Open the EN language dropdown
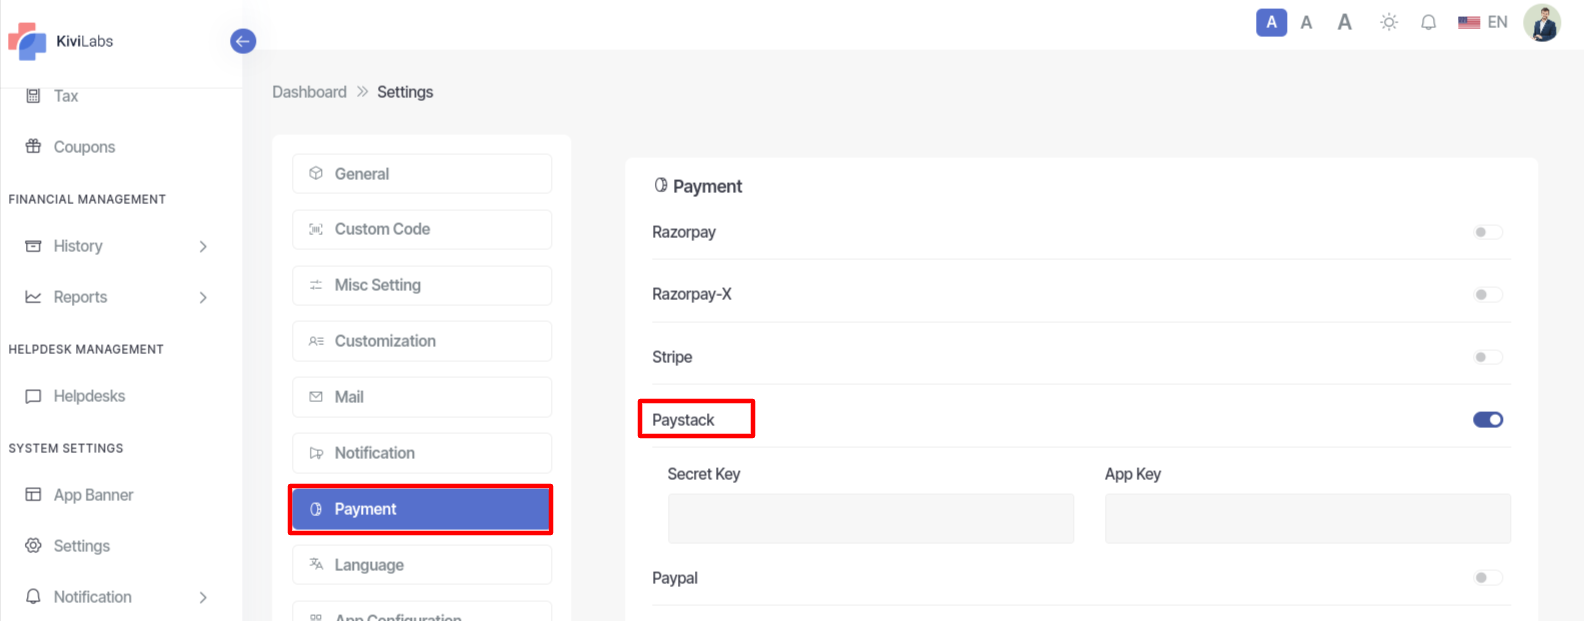 click(x=1483, y=22)
